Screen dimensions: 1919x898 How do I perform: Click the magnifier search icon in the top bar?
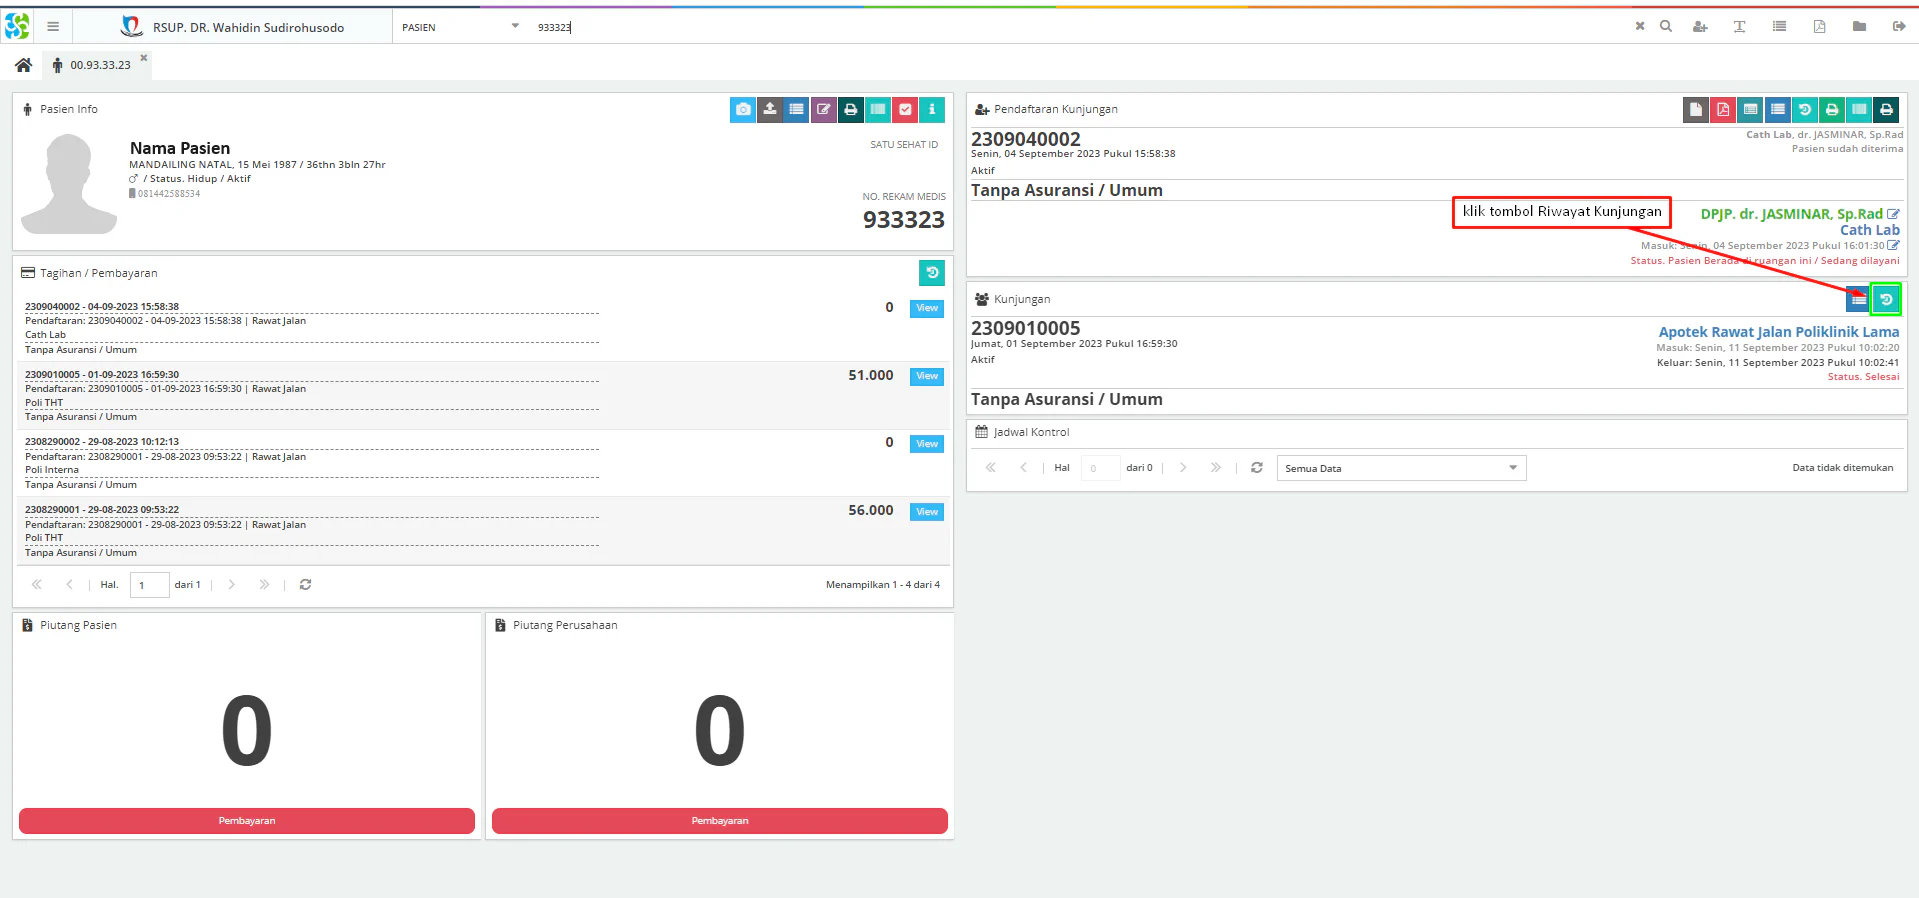pyautogui.click(x=1666, y=26)
